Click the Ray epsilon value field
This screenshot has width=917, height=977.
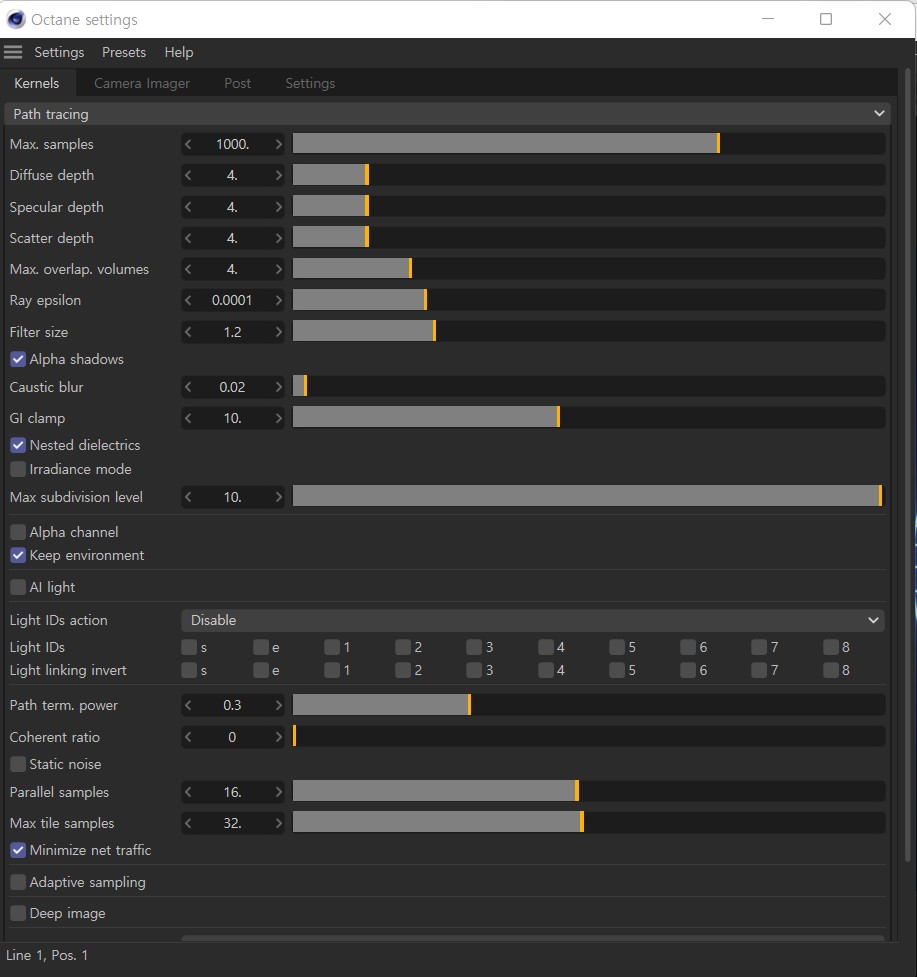tap(232, 300)
